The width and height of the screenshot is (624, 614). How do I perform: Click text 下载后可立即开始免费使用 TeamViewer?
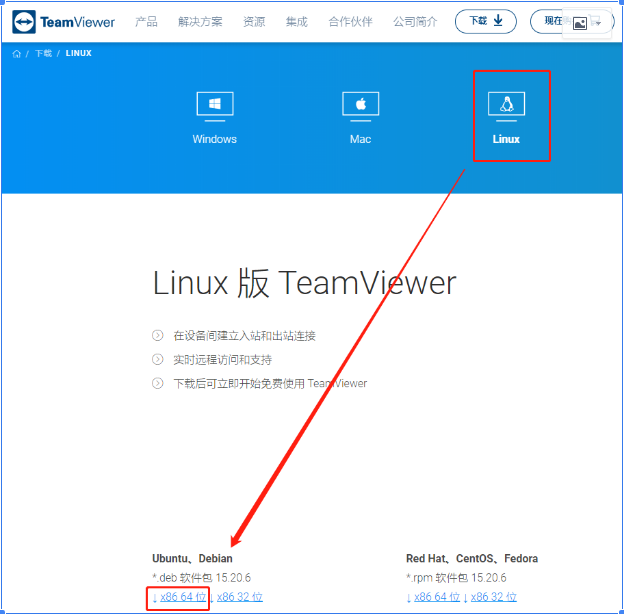pos(270,384)
